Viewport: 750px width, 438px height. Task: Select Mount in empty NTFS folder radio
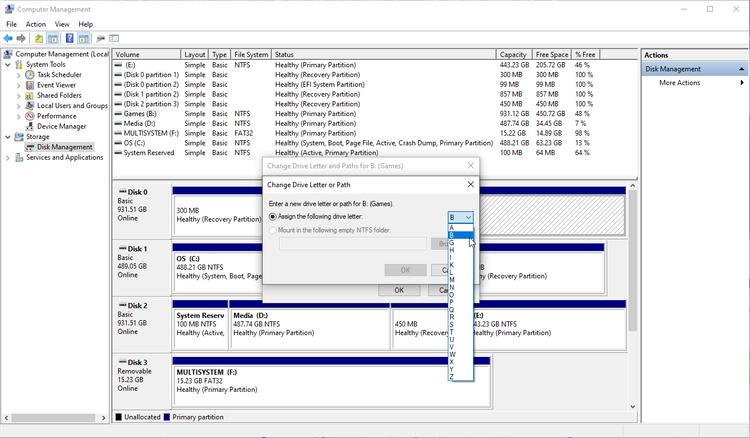click(x=273, y=230)
